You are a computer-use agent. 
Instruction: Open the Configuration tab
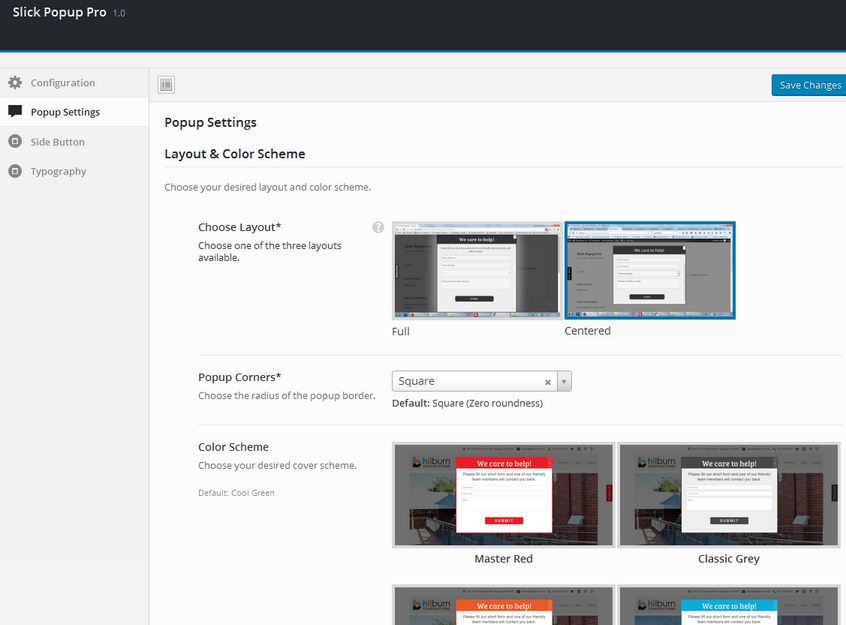point(74,83)
